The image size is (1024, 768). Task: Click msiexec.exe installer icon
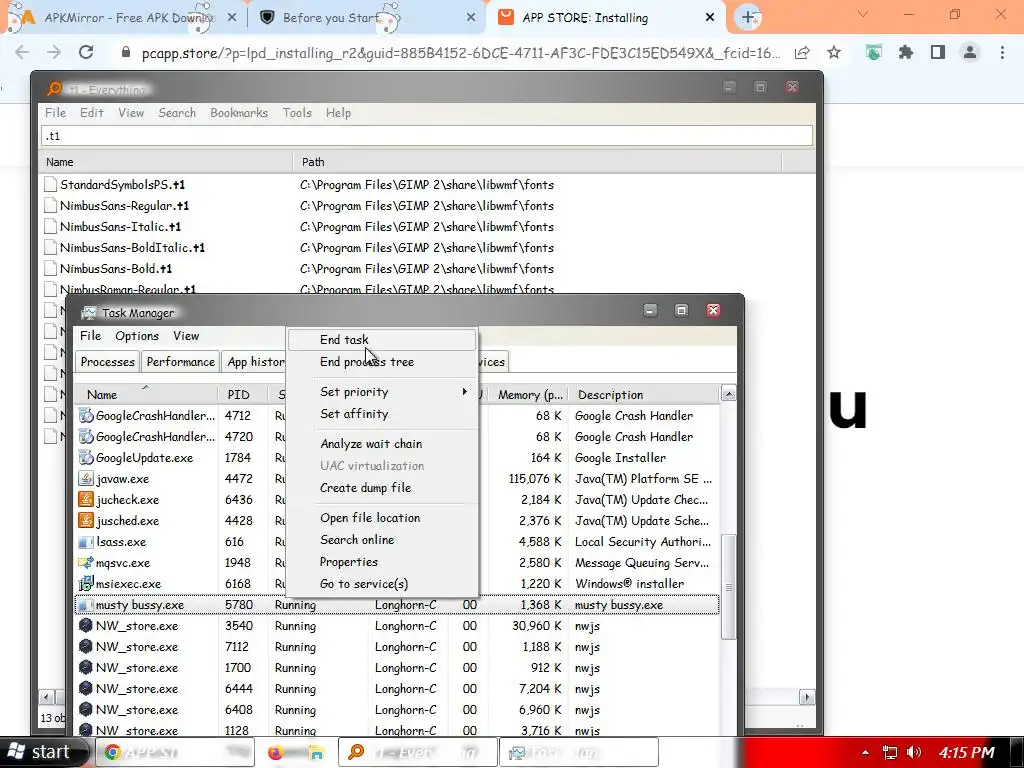(86, 583)
